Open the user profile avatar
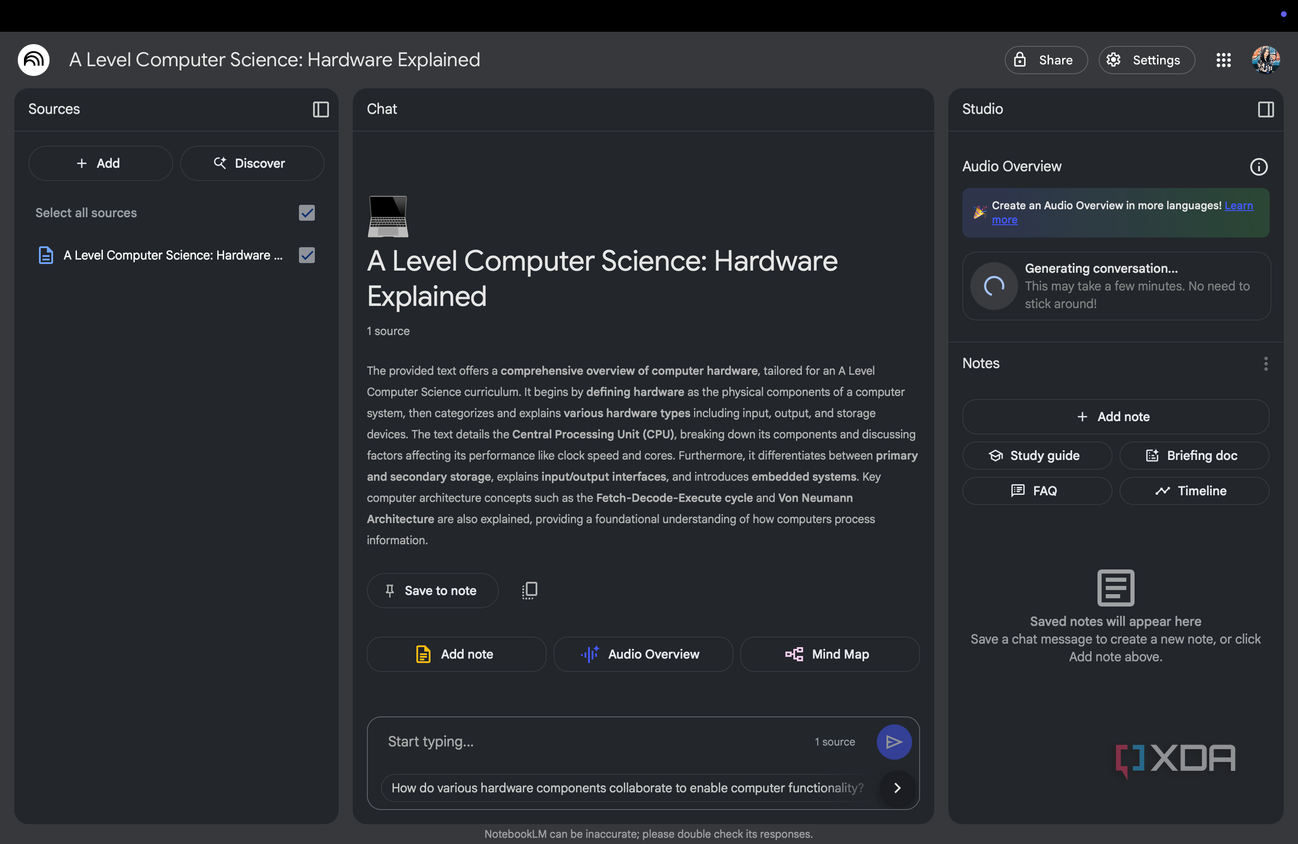Screen dimensions: 1298x844 (1266, 60)
